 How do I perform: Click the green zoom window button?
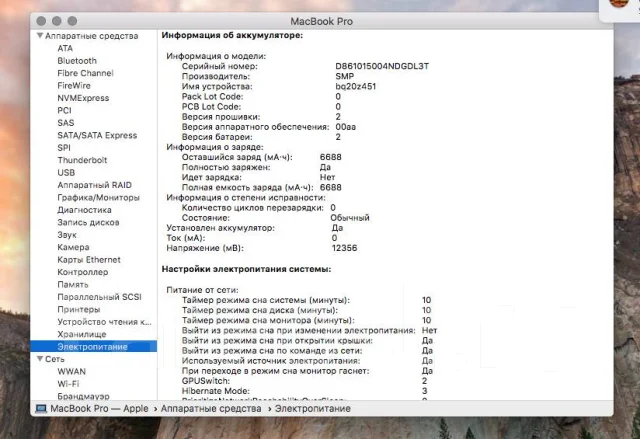(x=72, y=21)
